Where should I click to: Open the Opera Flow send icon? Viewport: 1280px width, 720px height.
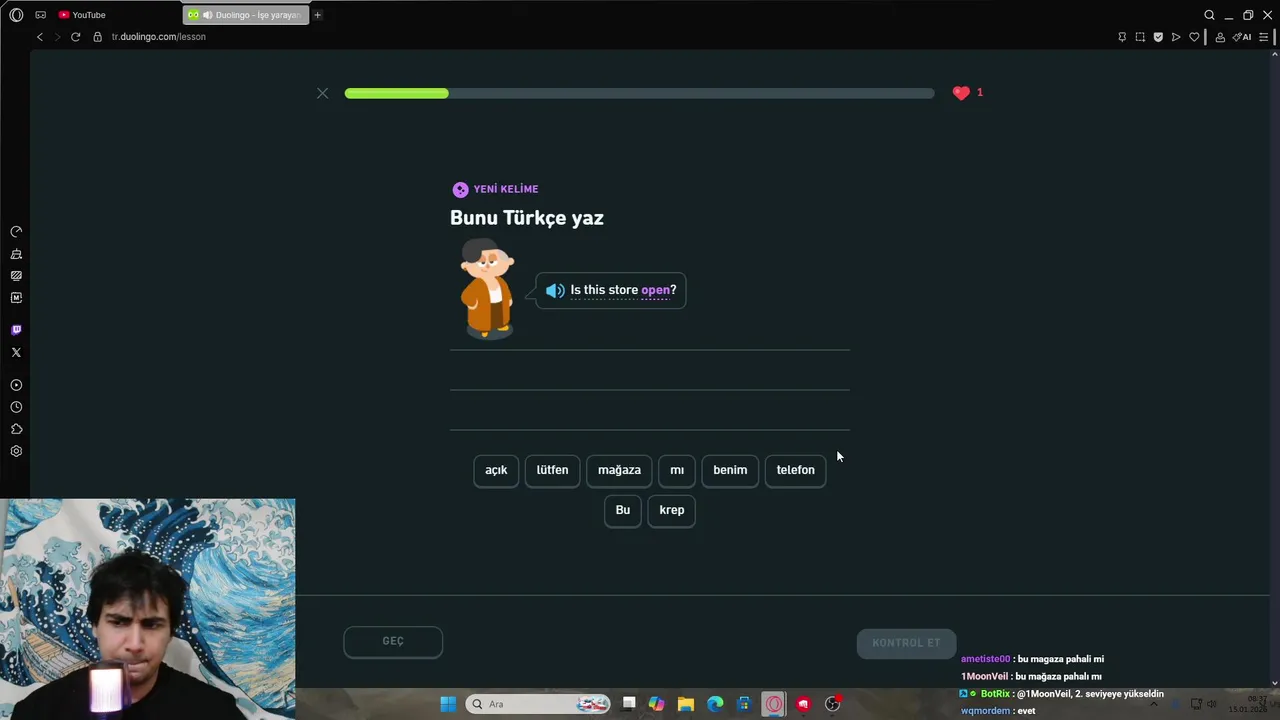point(1176,37)
